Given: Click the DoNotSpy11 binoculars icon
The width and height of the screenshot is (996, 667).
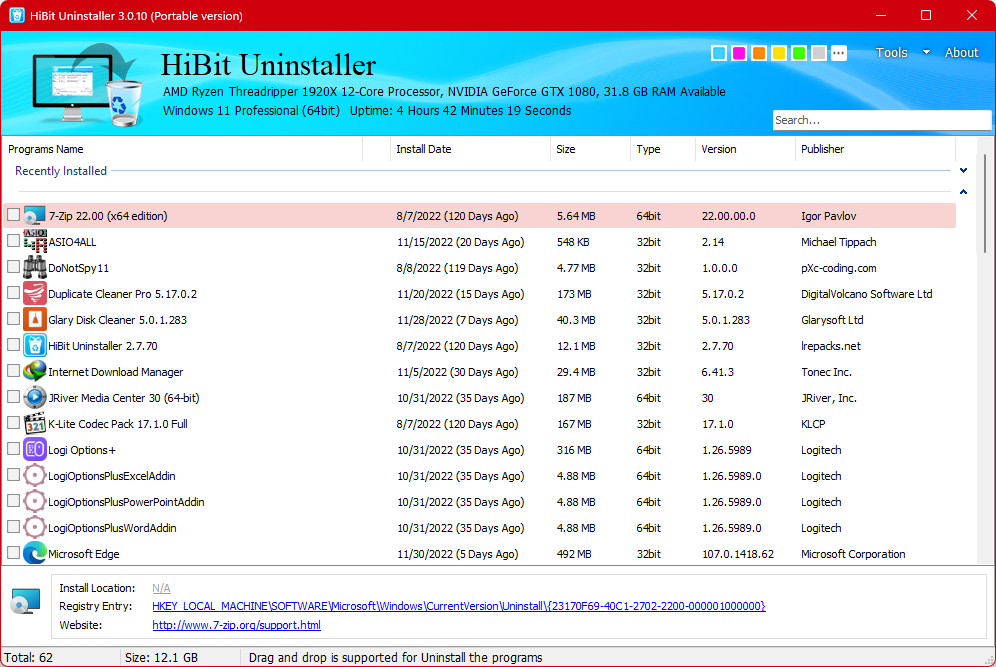Looking at the screenshot, I should click(x=35, y=268).
